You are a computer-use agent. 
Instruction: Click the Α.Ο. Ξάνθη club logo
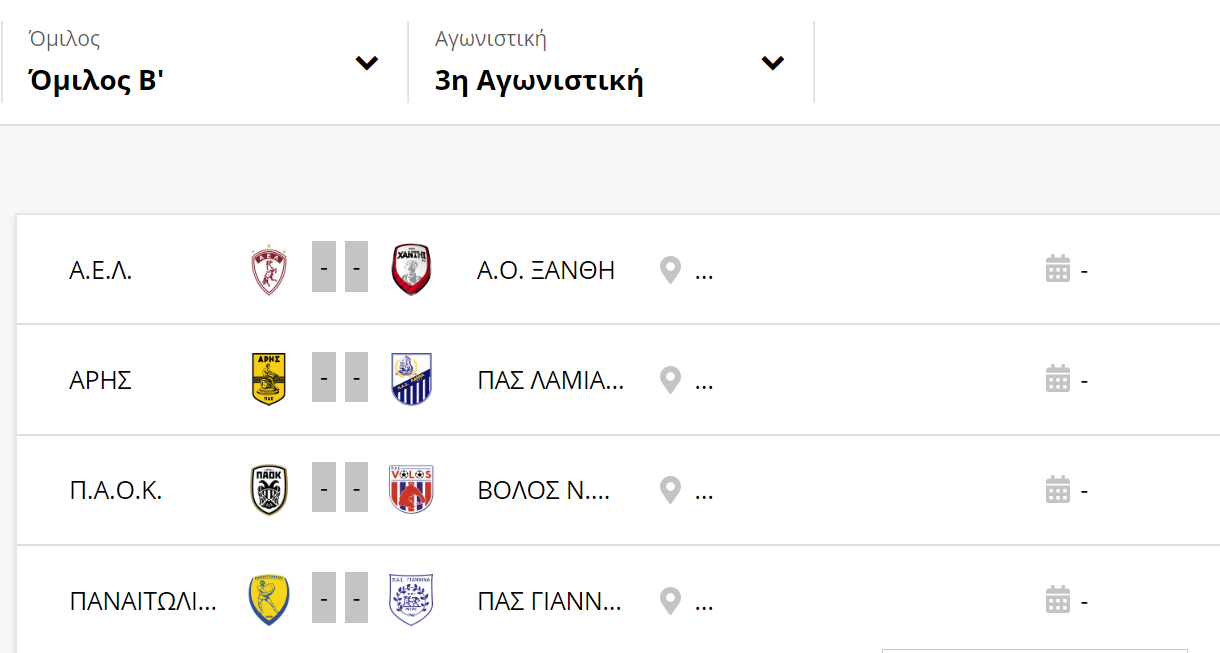[x=411, y=270]
